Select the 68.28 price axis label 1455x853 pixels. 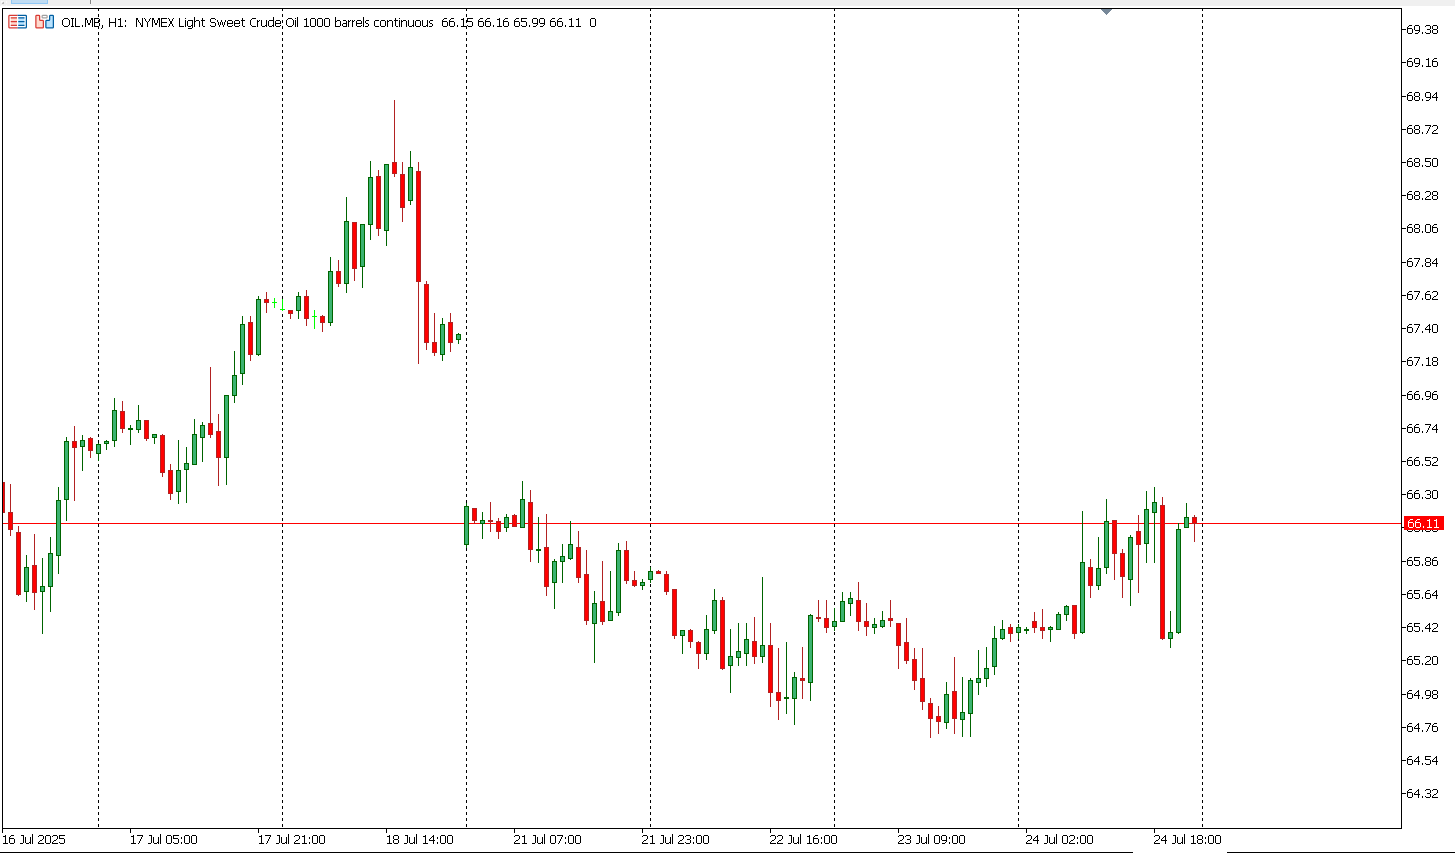(x=1422, y=195)
